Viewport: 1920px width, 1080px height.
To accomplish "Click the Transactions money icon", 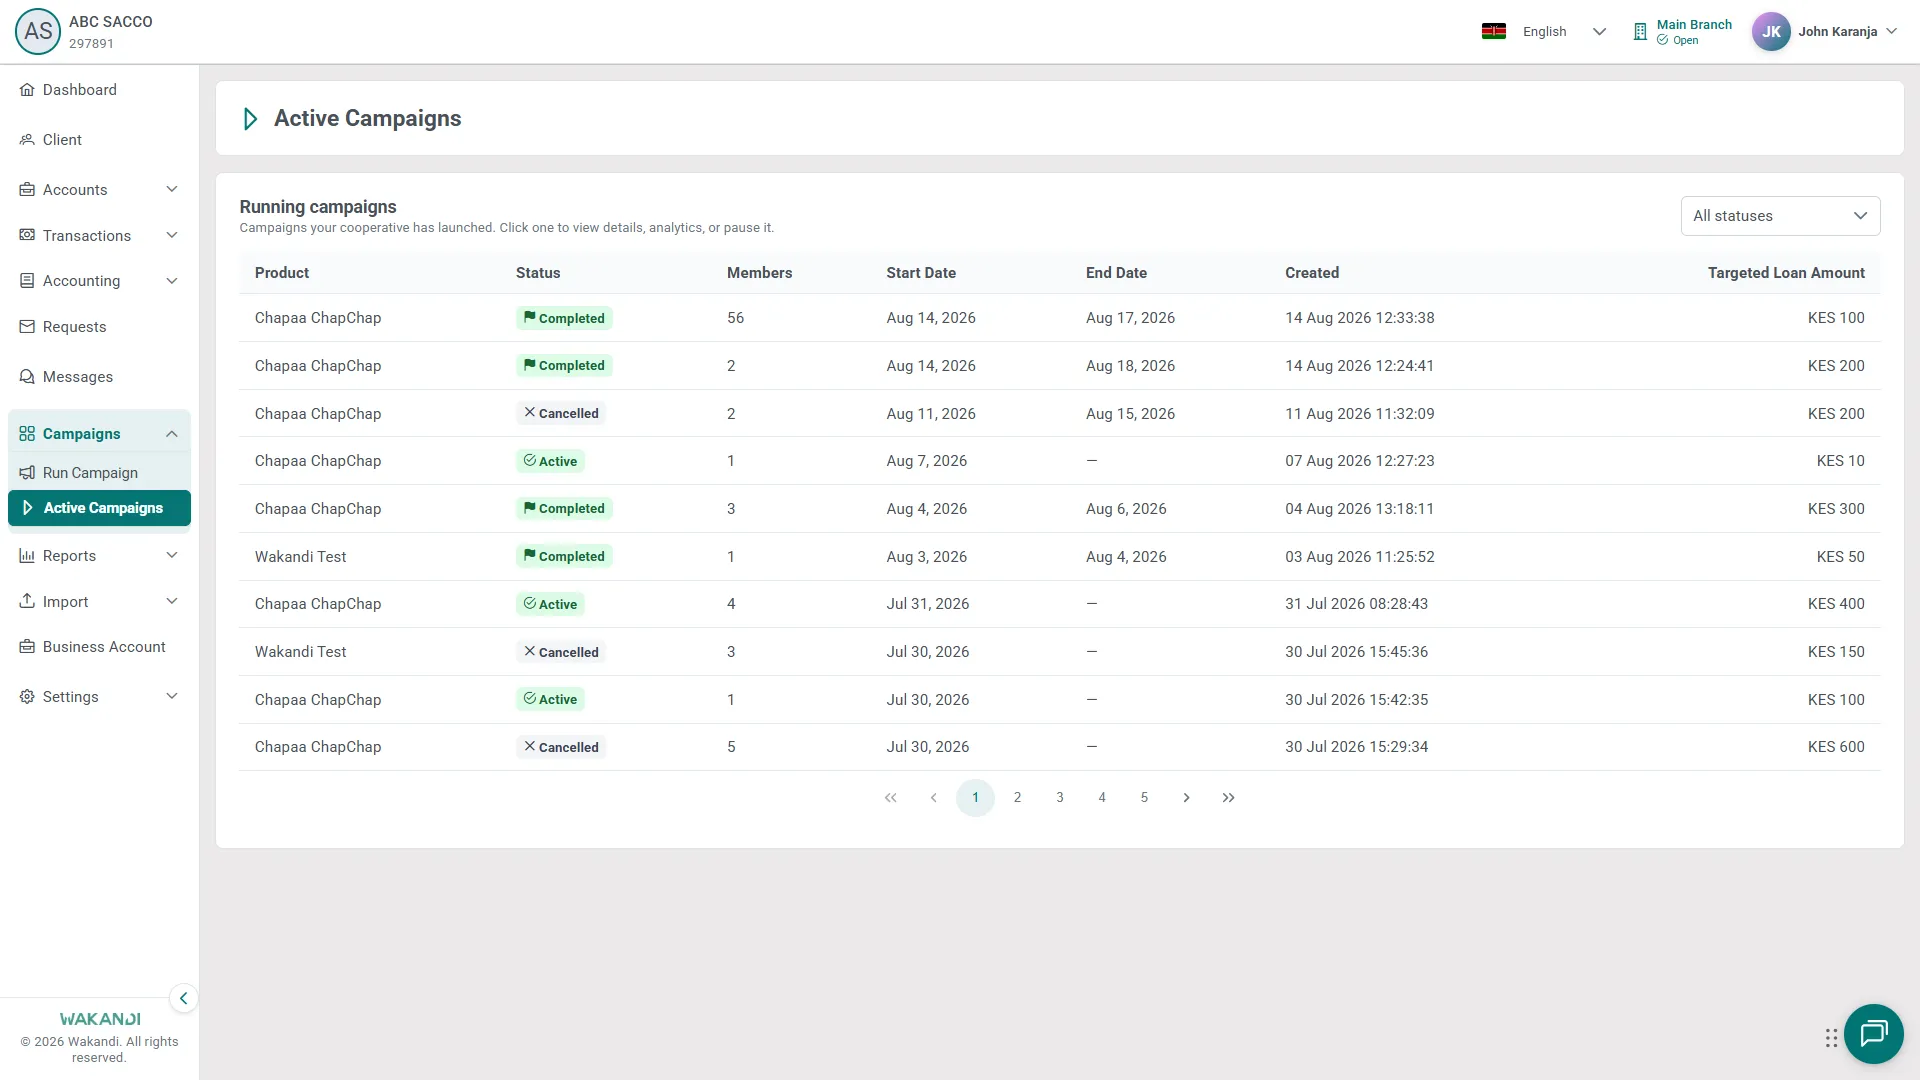I will pos(27,236).
